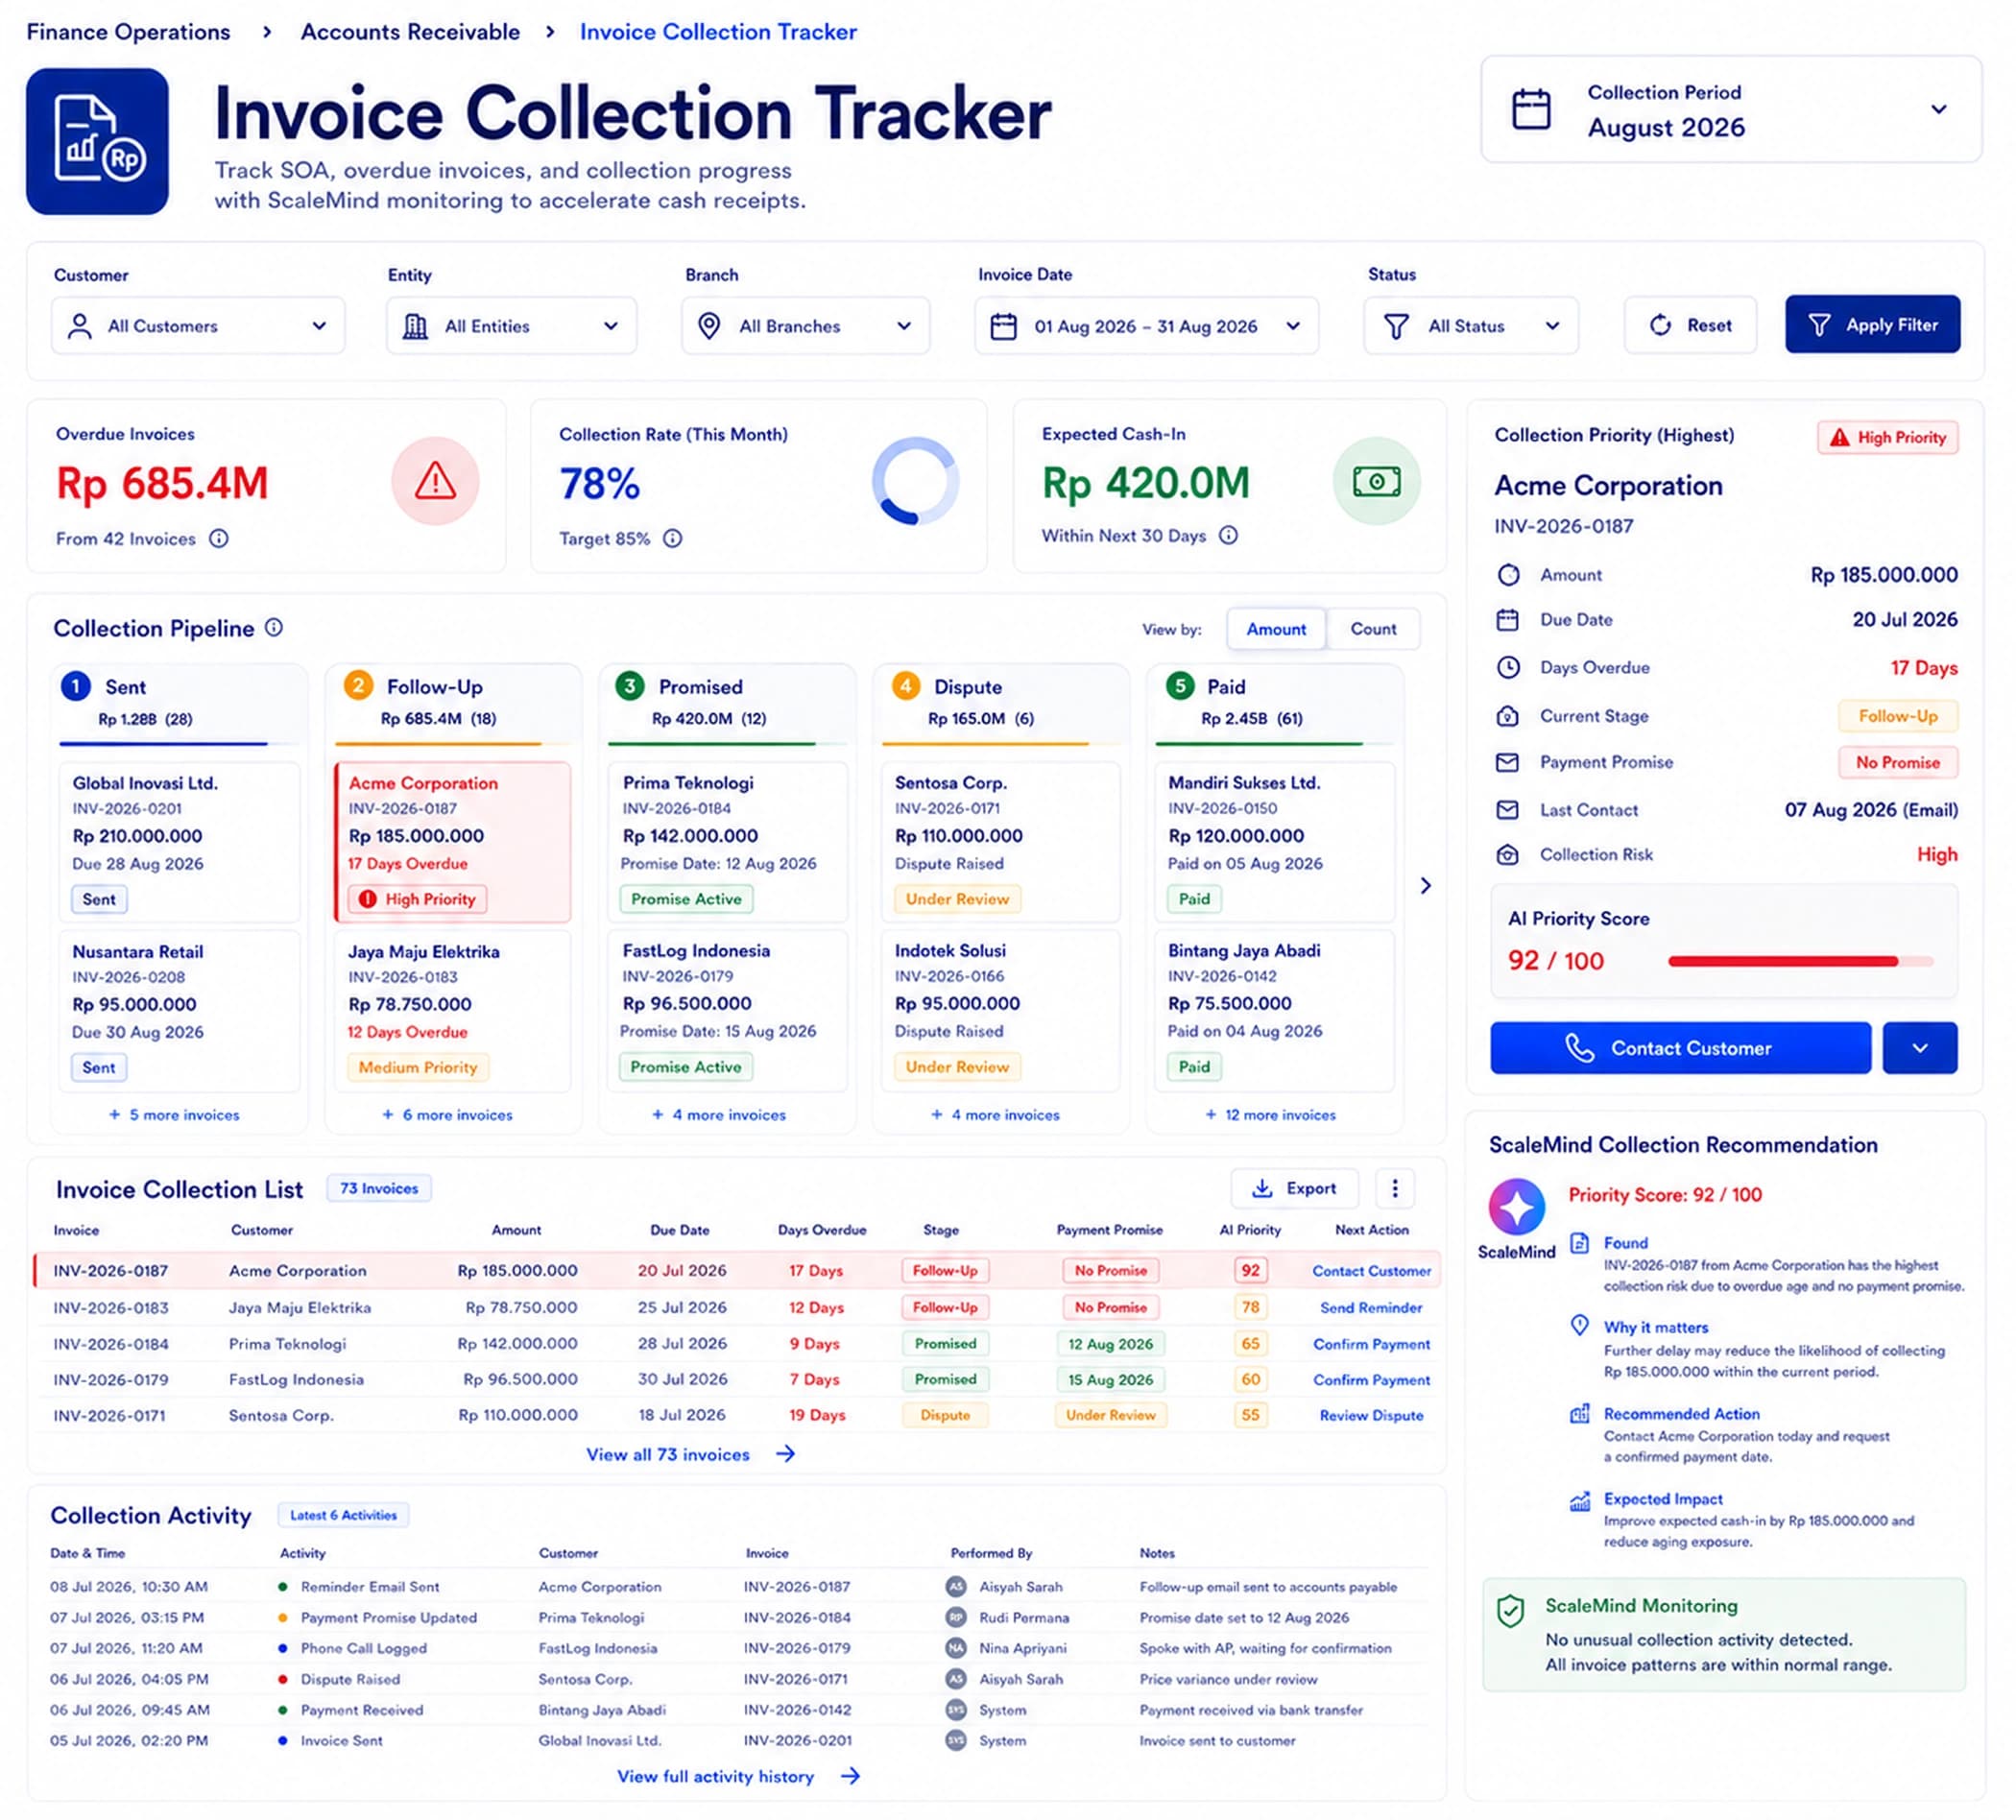Click the Reset filter button
The height and width of the screenshot is (1820, 2016).
(x=1690, y=325)
